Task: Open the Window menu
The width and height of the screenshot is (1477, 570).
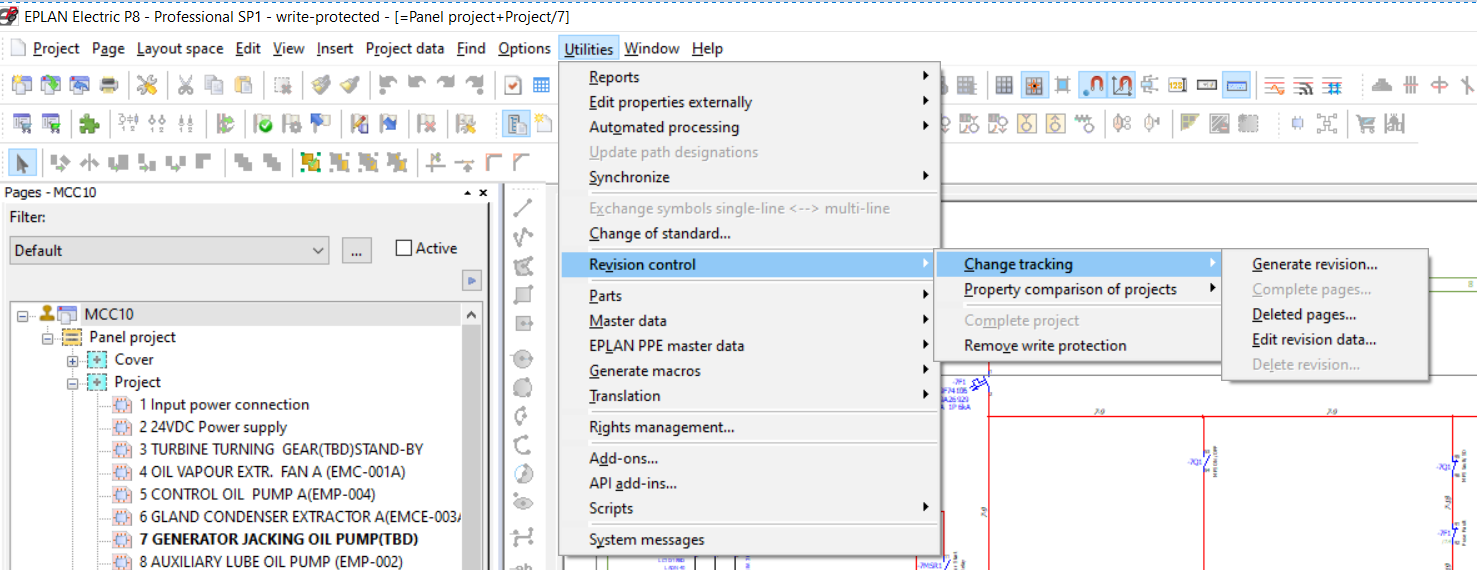Action: coord(652,48)
